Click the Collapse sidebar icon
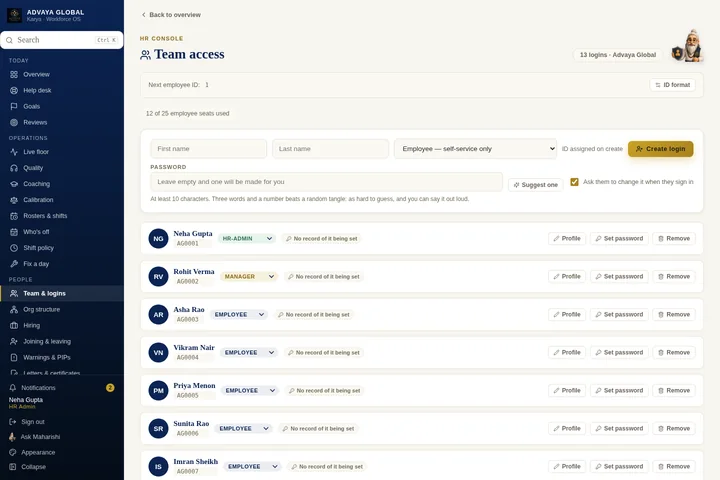 click(x=12, y=467)
